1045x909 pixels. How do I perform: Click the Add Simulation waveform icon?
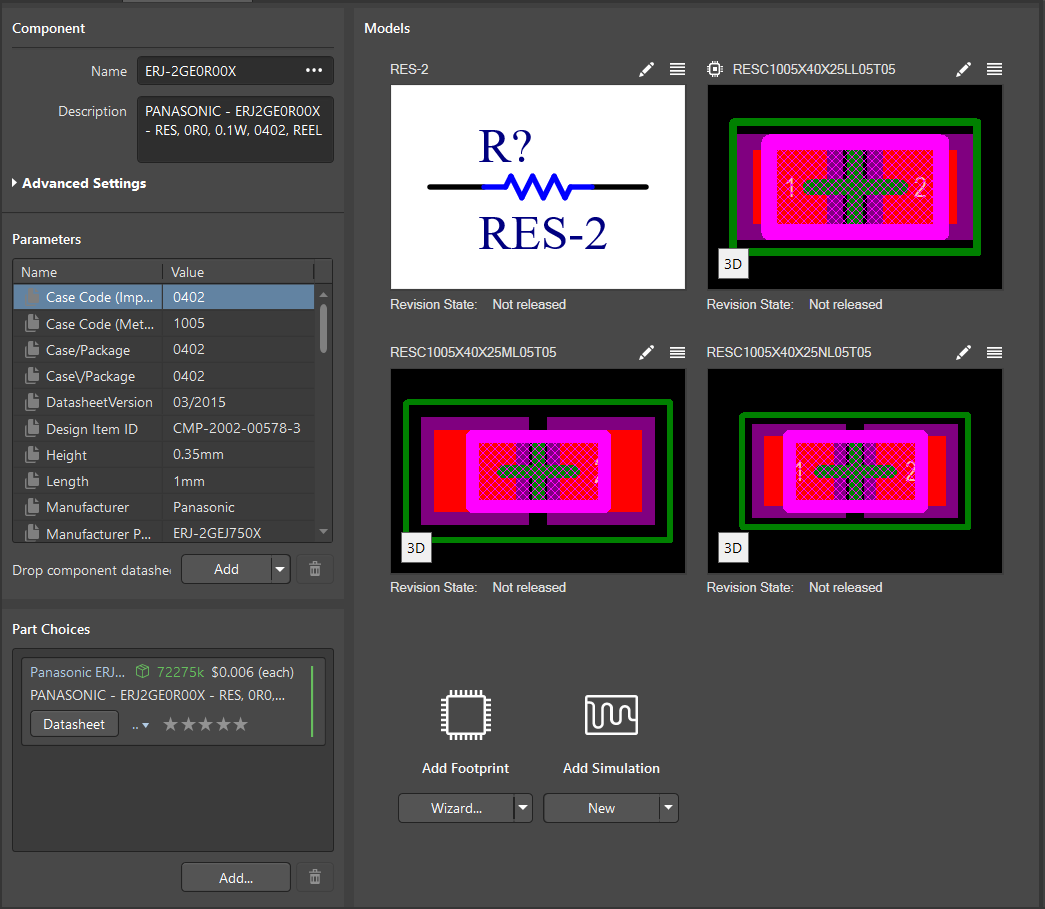(x=611, y=714)
